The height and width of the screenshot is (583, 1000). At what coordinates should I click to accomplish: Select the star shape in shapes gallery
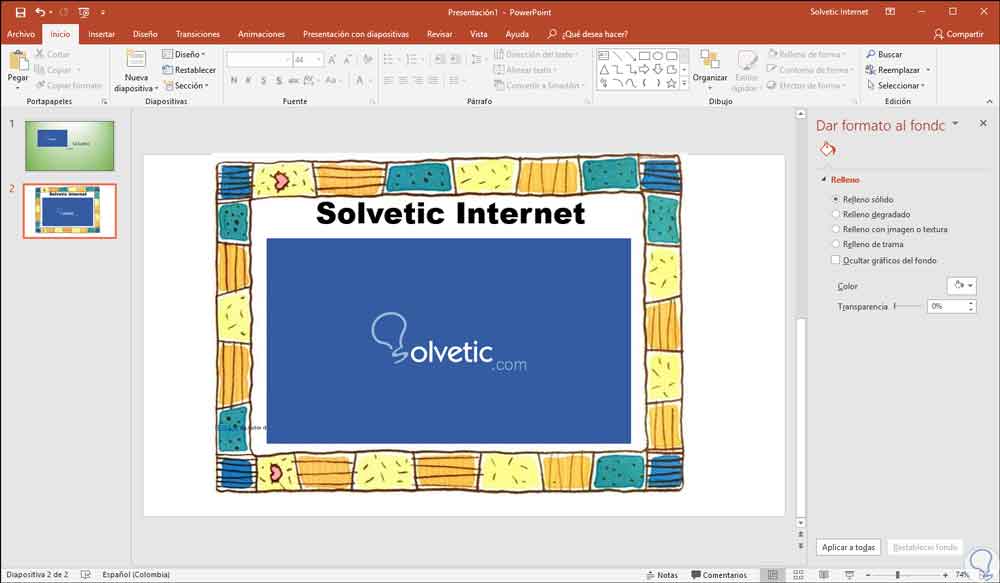(x=671, y=83)
